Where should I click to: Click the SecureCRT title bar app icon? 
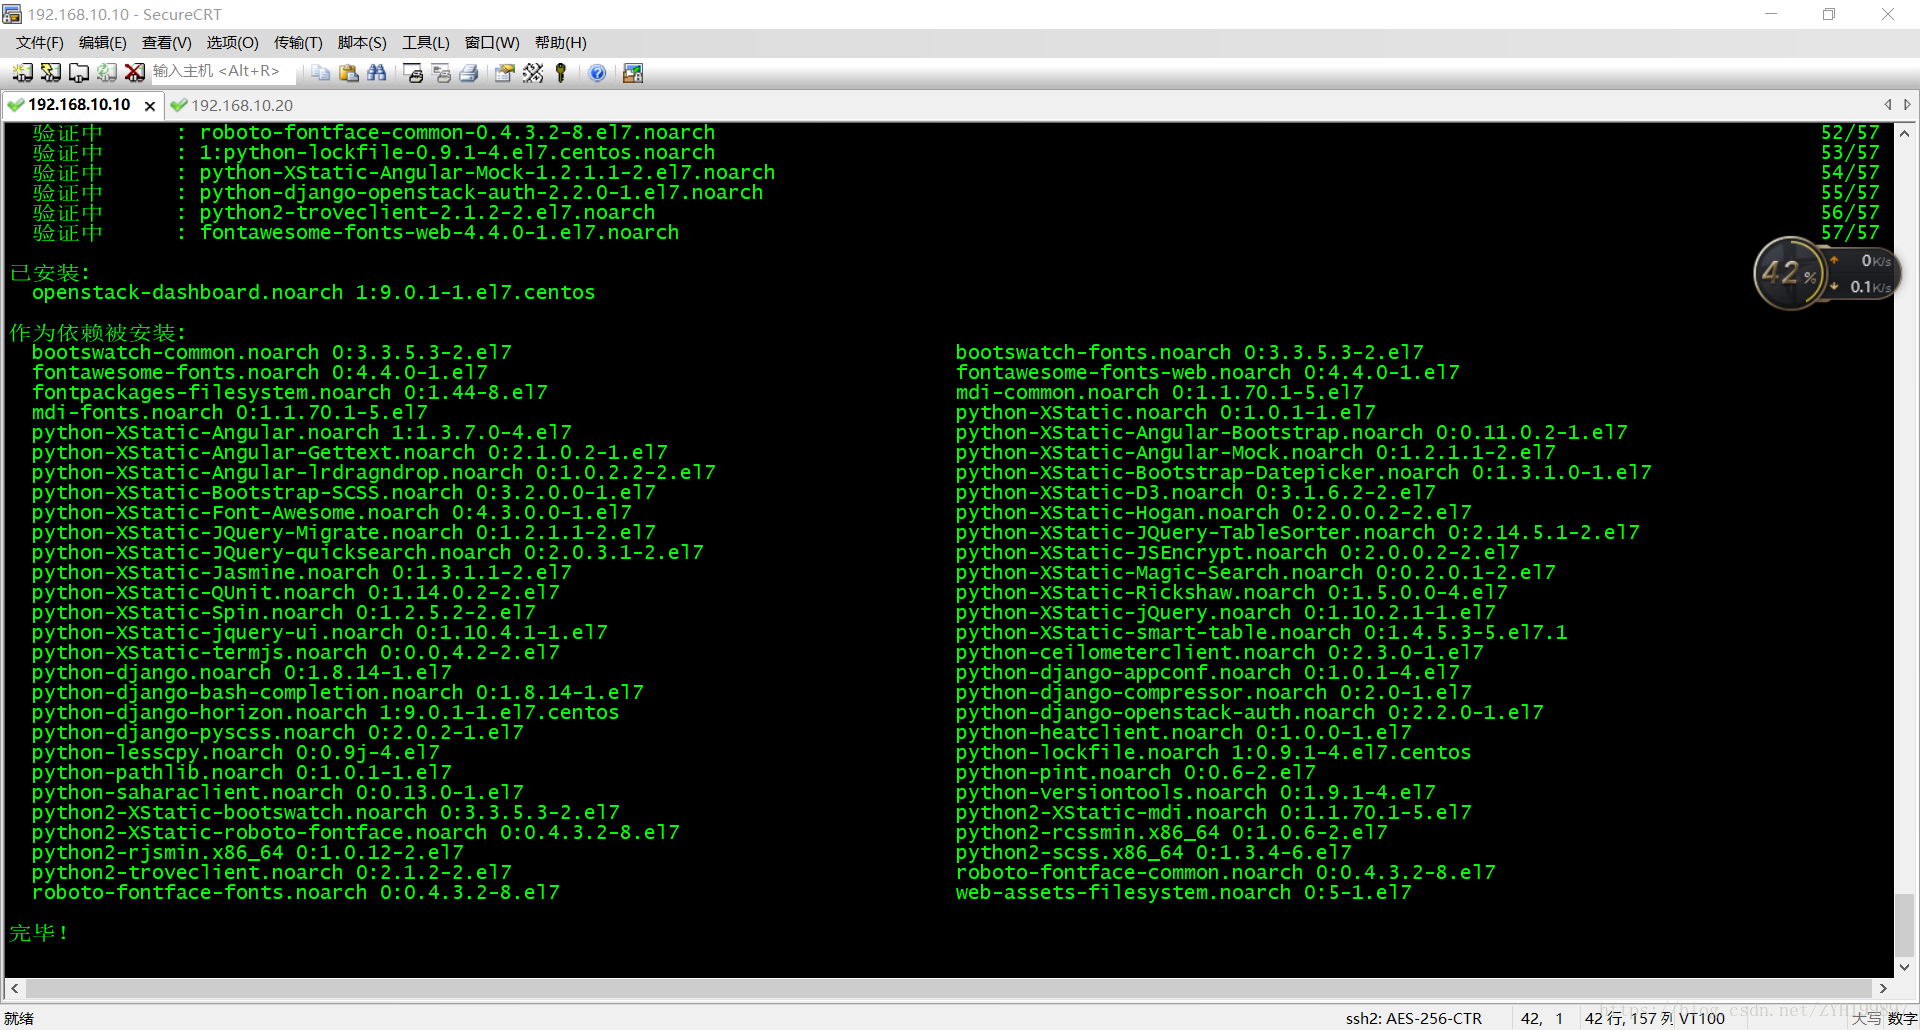(x=12, y=14)
